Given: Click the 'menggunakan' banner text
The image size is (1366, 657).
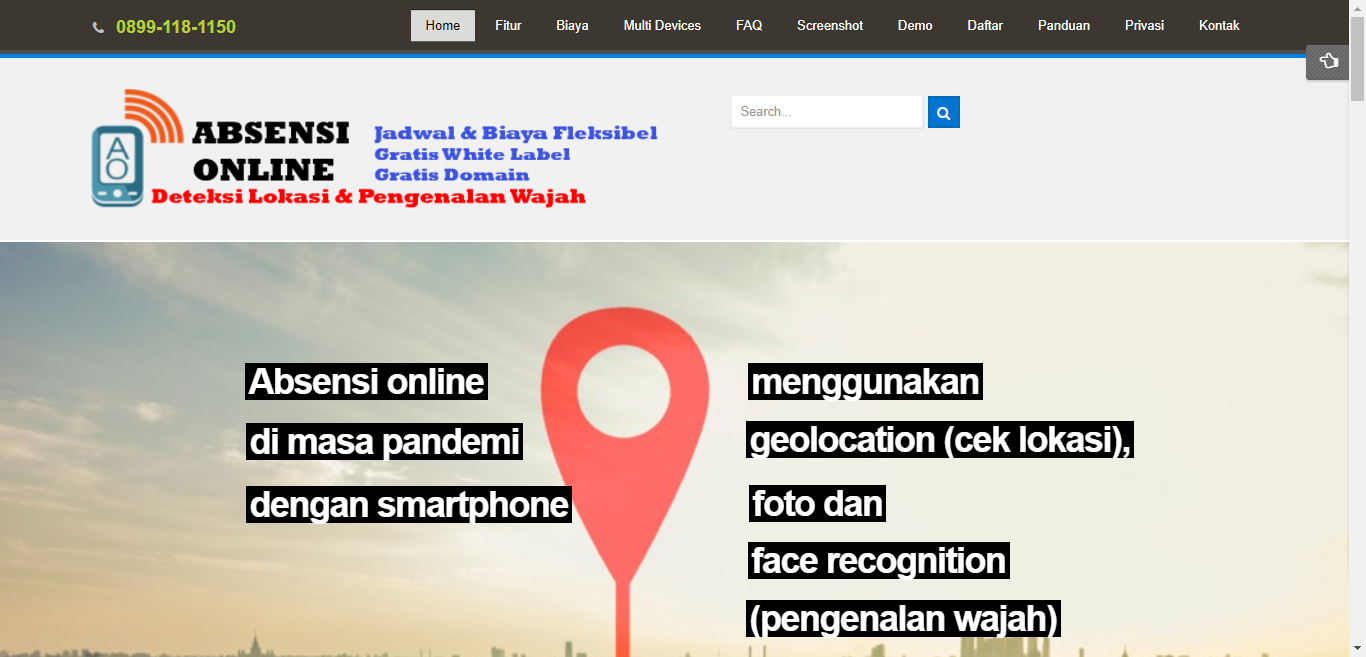Looking at the screenshot, I should click(x=865, y=382).
